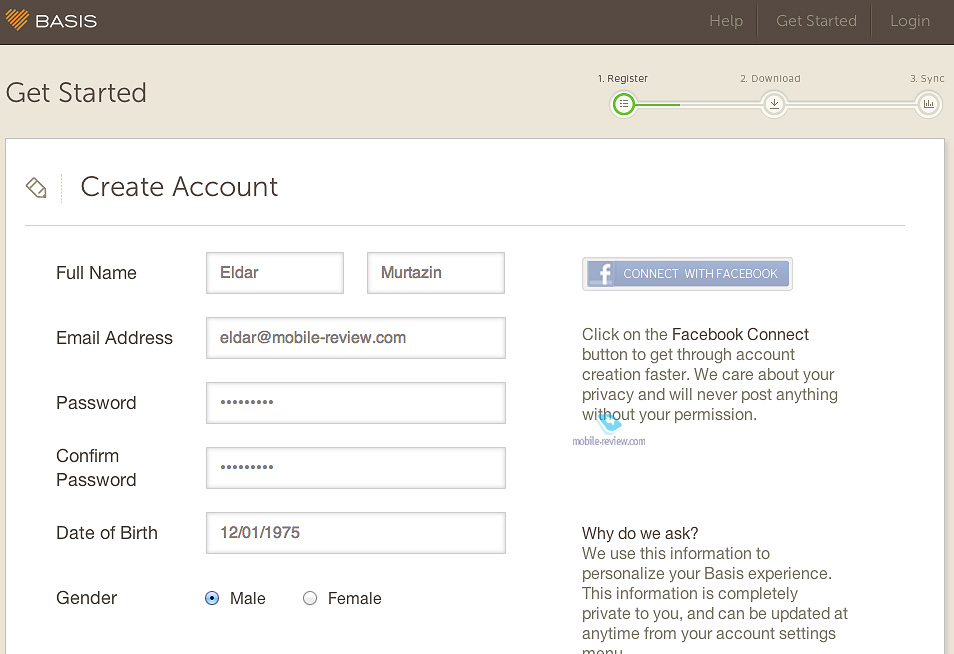Connect with Facebook button
Viewport: 954px width, 654px height.
[x=687, y=274]
